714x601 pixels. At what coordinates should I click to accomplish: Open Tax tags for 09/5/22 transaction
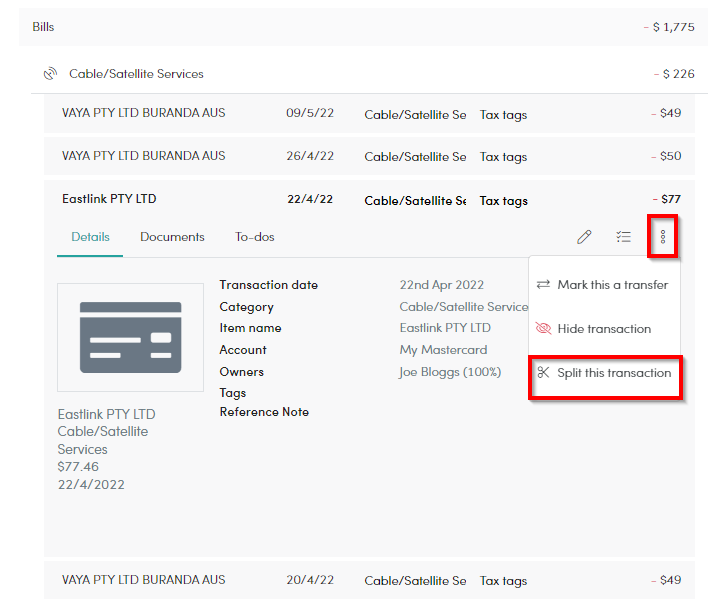tap(503, 115)
